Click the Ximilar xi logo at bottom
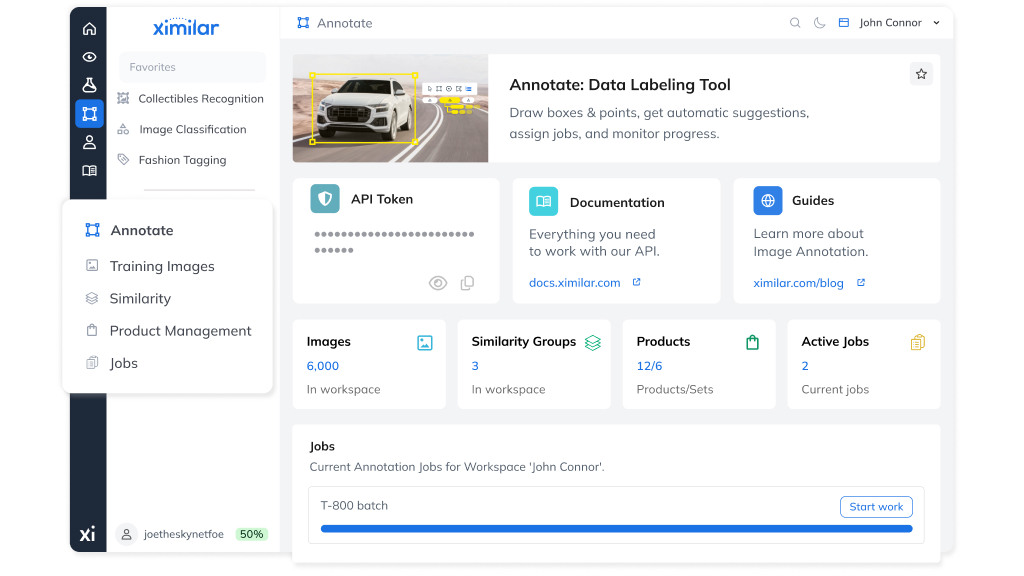Screen dimensions: 1024x576 88,534
